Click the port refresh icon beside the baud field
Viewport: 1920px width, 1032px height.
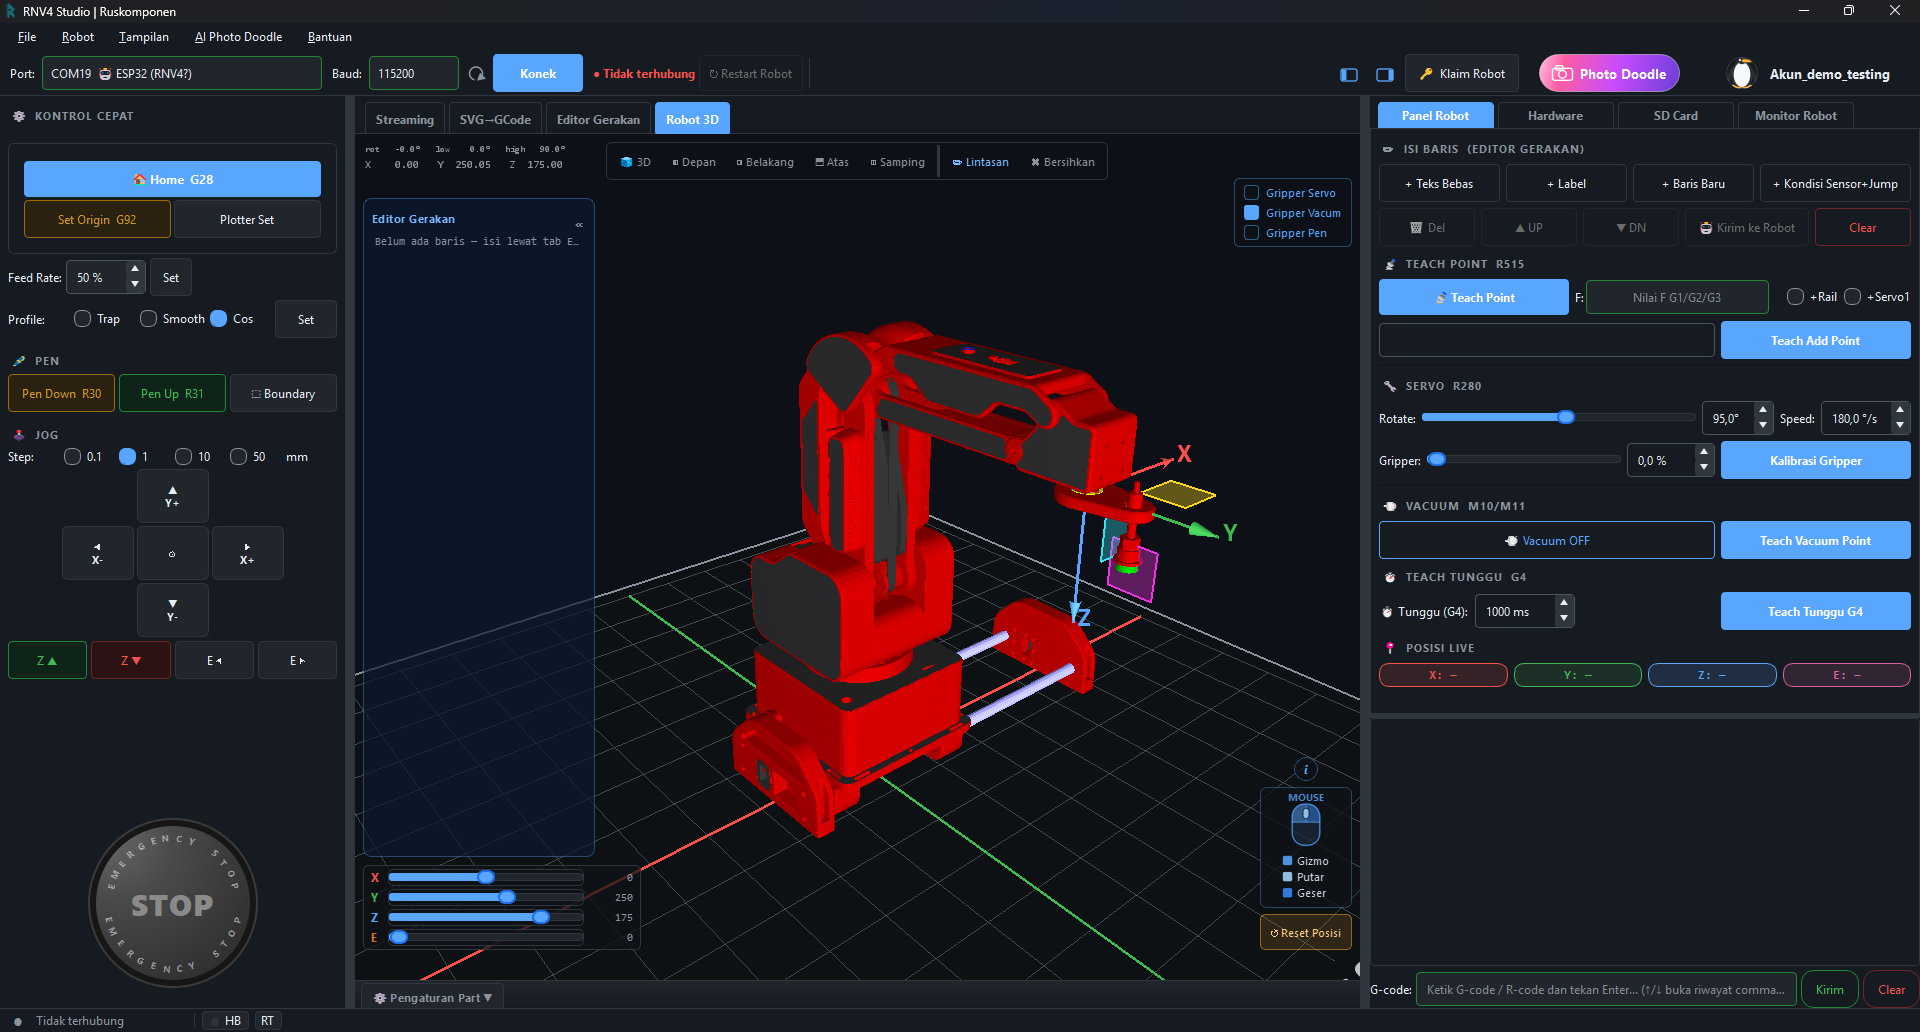pyautogui.click(x=477, y=74)
